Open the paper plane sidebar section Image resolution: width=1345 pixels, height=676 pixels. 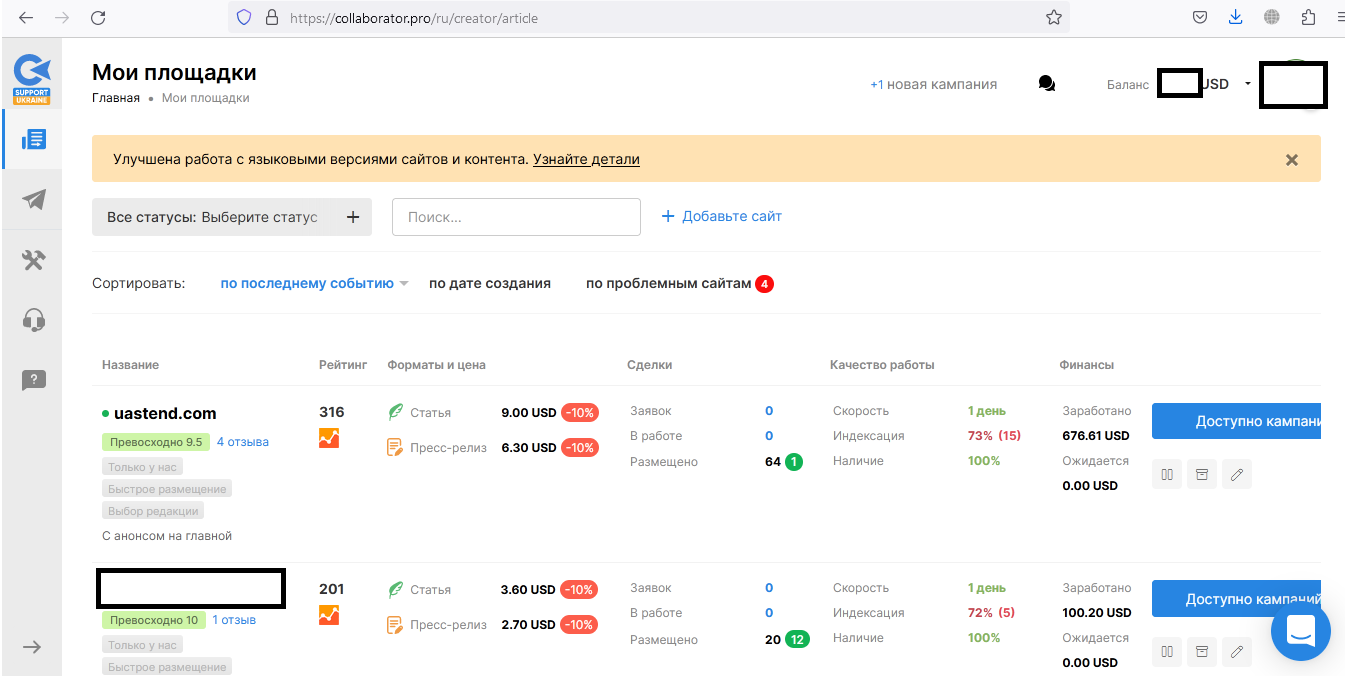click(x=33, y=200)
